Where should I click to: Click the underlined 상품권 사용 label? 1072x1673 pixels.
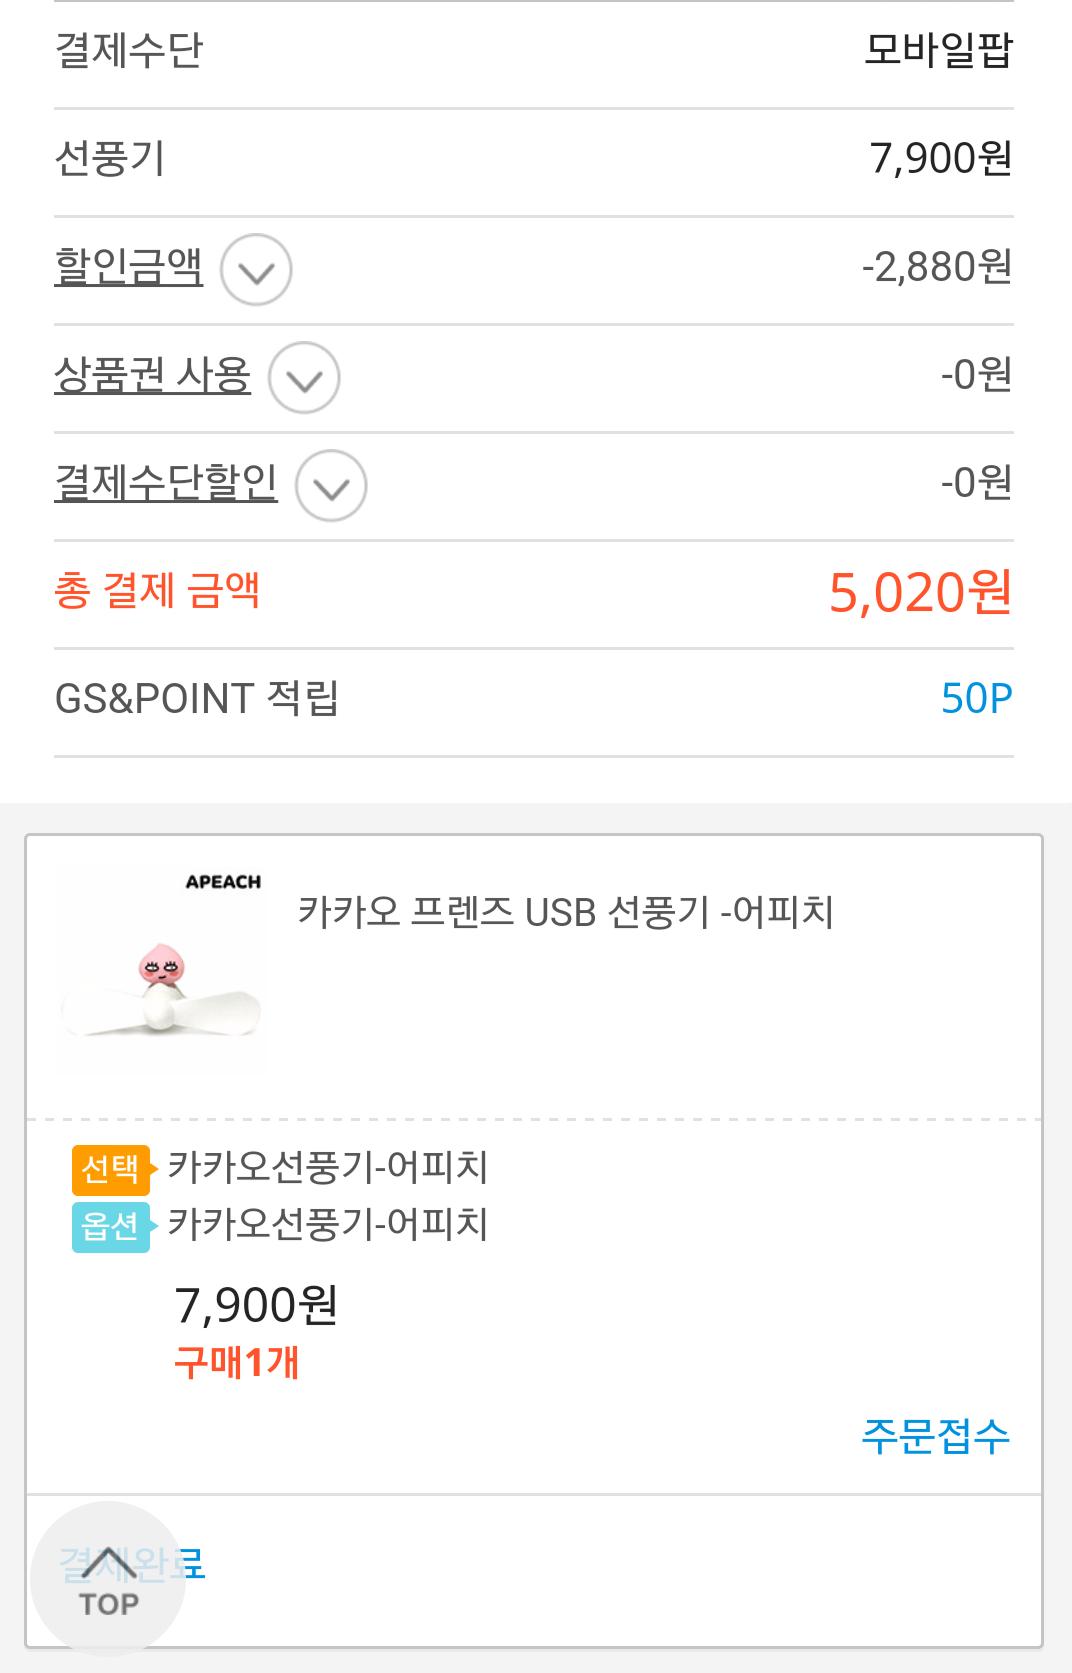click(152, 374)
